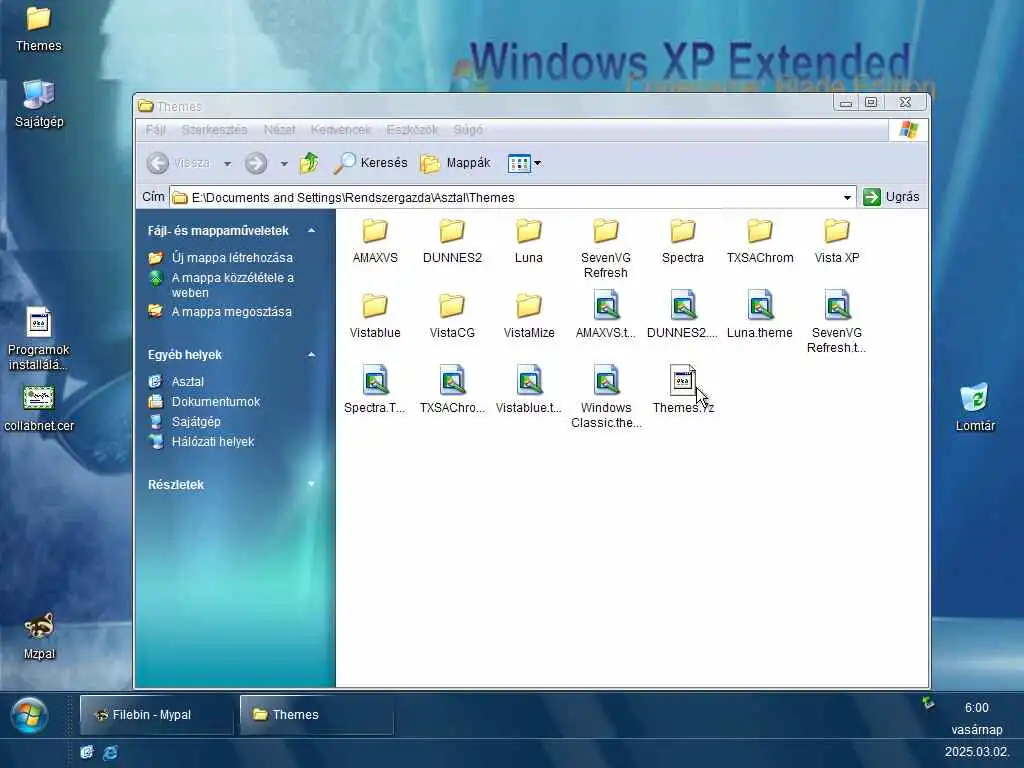The width and height of the screenshot is (1024, 768).
Task: Expand the Részletek panel
Action: click(312, 484)
